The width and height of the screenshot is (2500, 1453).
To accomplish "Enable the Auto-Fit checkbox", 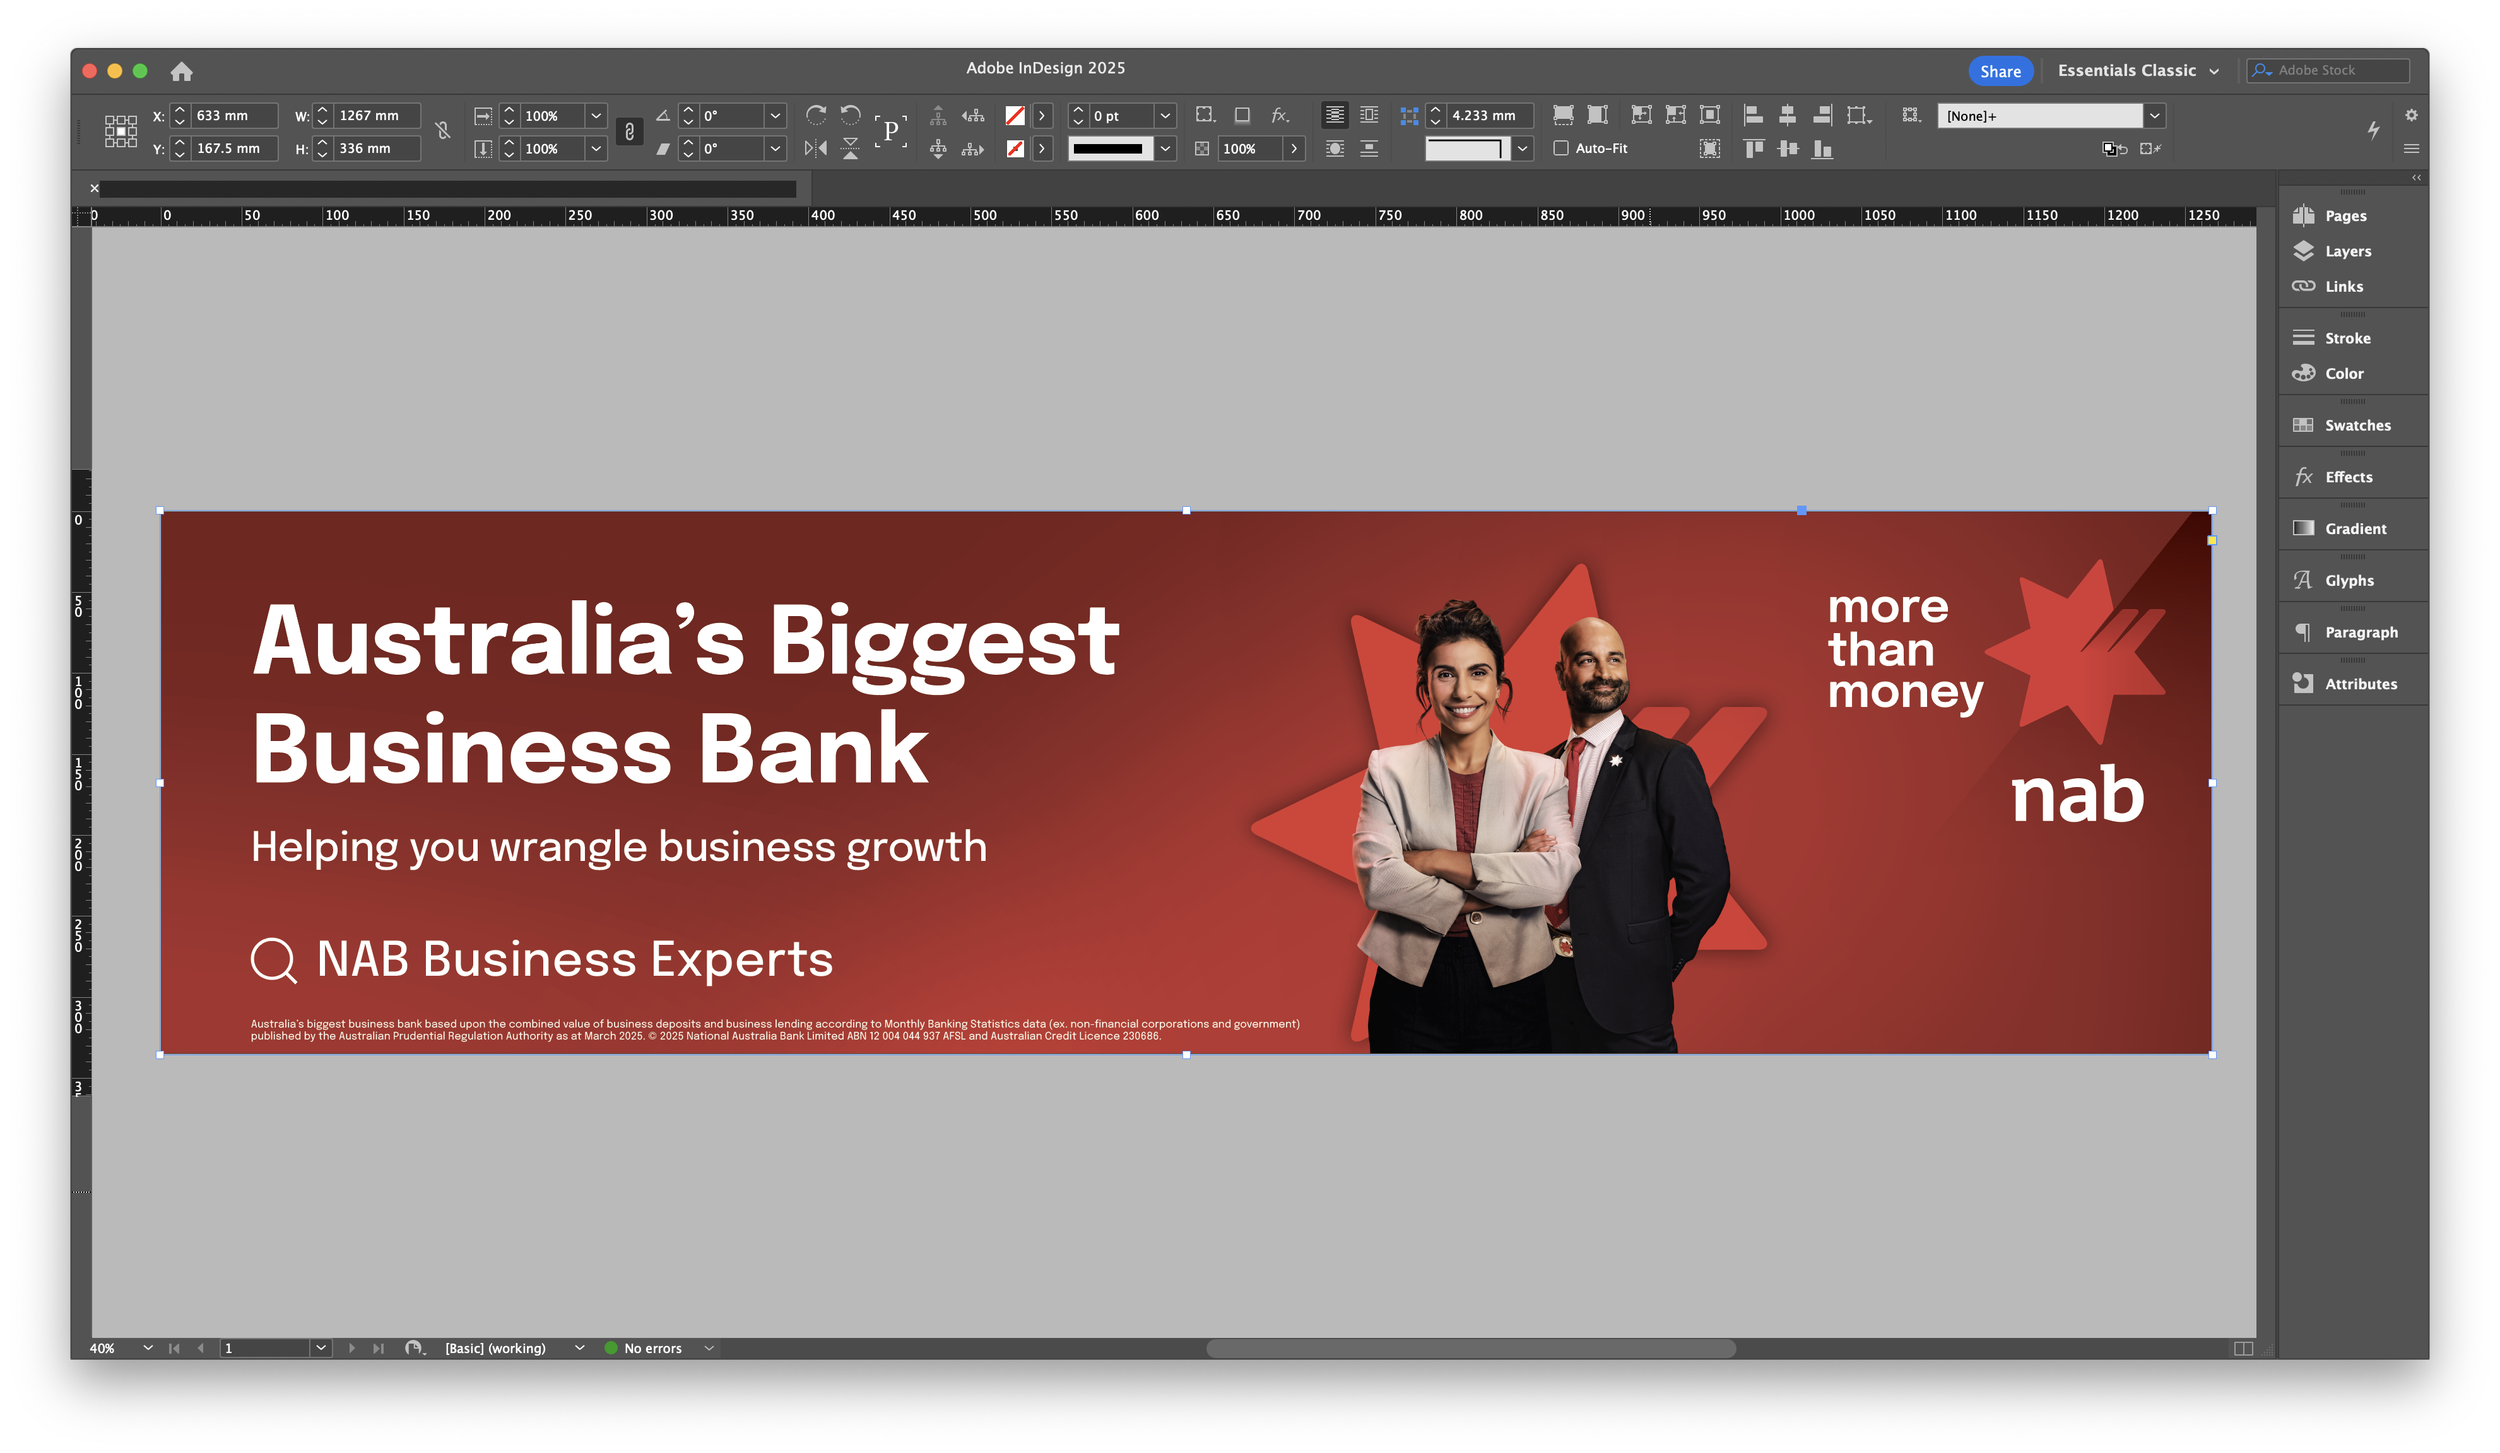I will [x=1561, y=148].
